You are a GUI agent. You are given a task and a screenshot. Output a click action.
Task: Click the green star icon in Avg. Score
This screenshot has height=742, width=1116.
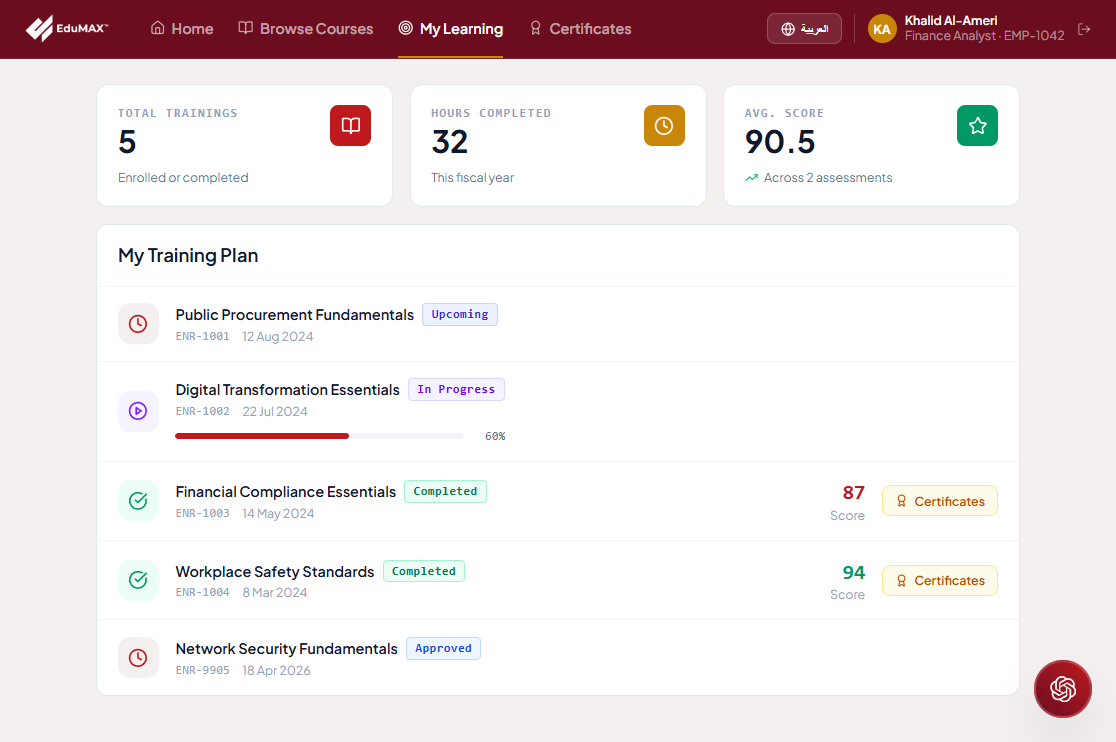[977, 125]
